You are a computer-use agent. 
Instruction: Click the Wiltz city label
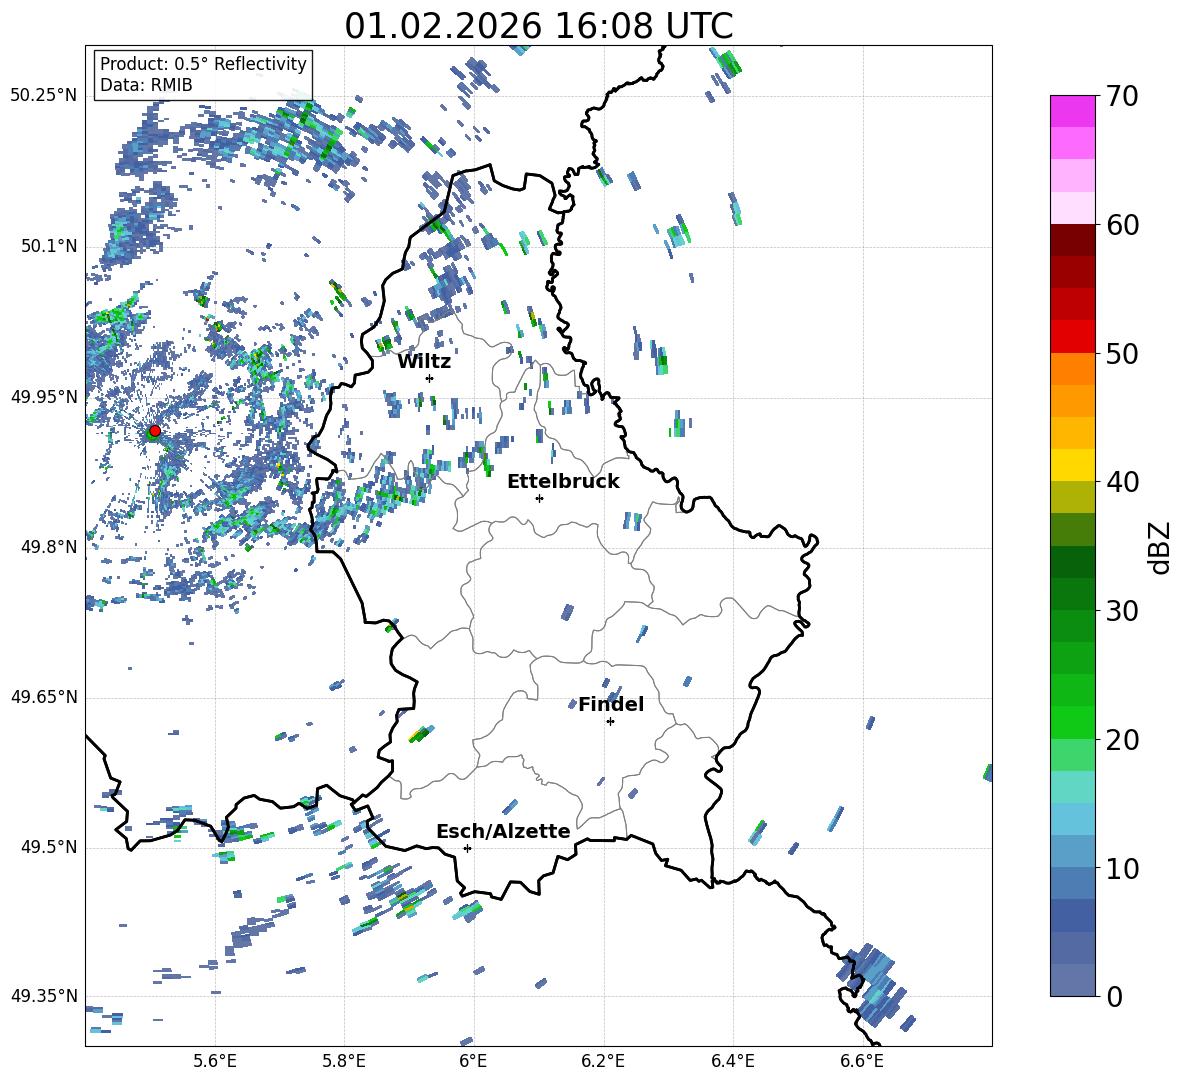click(x=424, y=362)
